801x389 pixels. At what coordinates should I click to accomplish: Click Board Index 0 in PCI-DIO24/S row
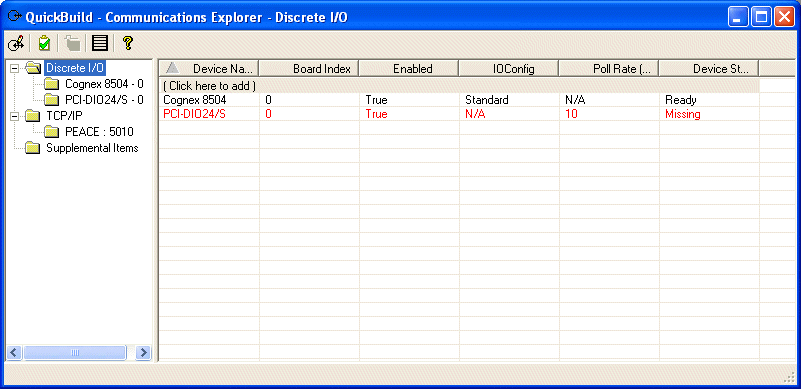click(x=309, y=114)
